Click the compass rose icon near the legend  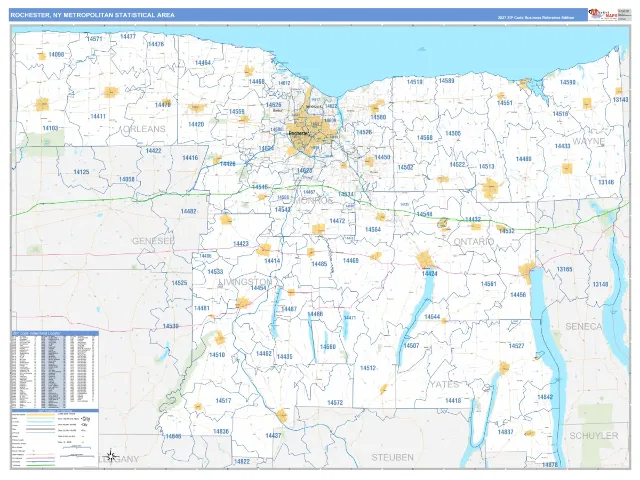112,456
